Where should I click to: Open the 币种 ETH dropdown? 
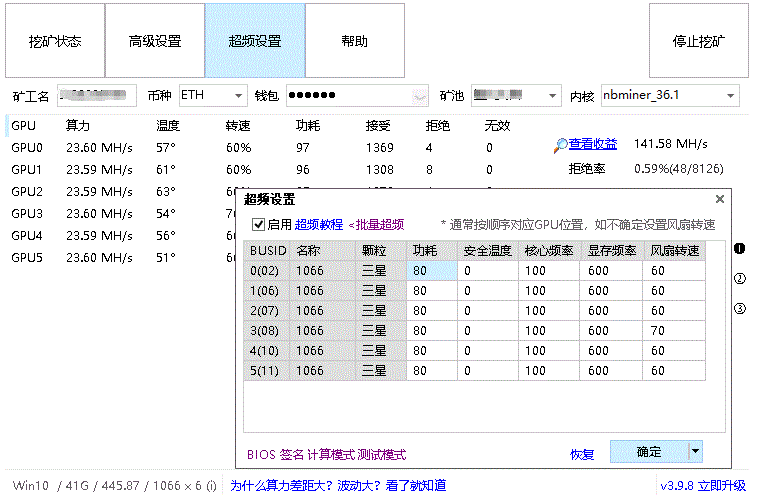[239, 96]
